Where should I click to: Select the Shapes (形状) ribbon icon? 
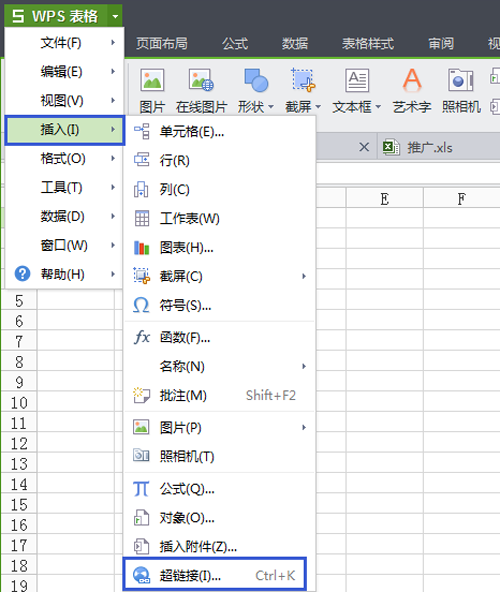(256, 80)
